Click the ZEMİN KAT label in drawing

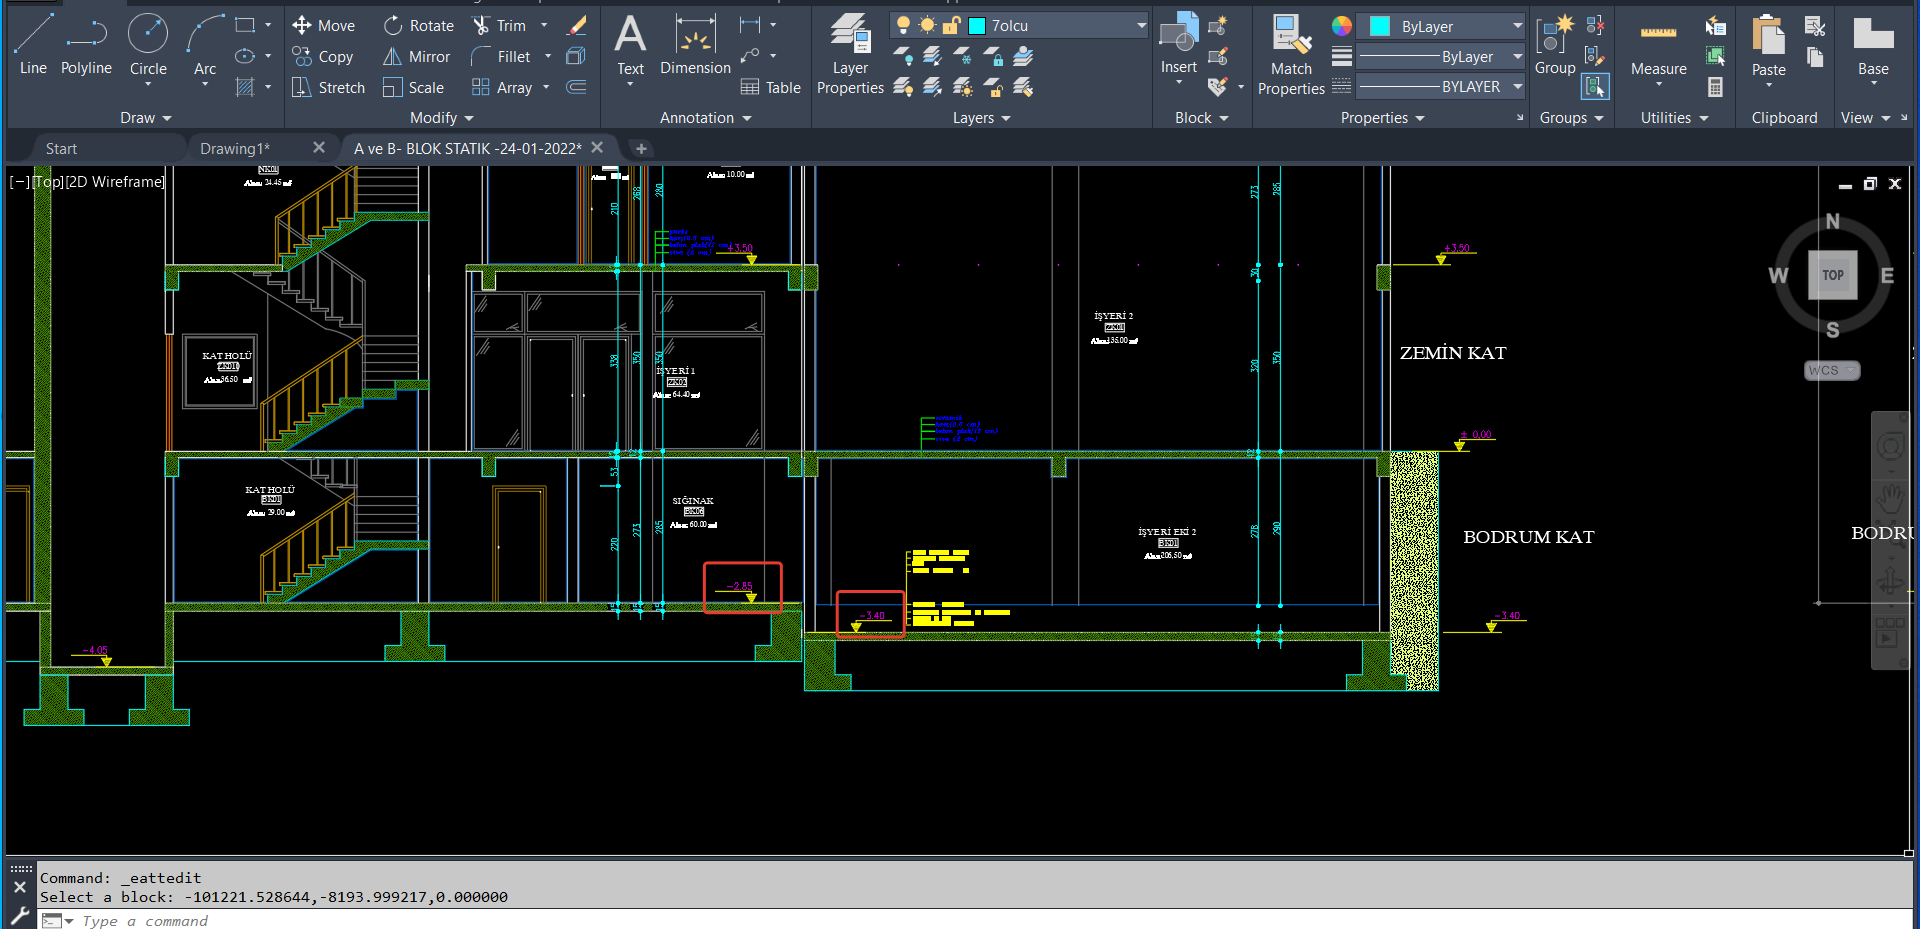(1452, 353)
